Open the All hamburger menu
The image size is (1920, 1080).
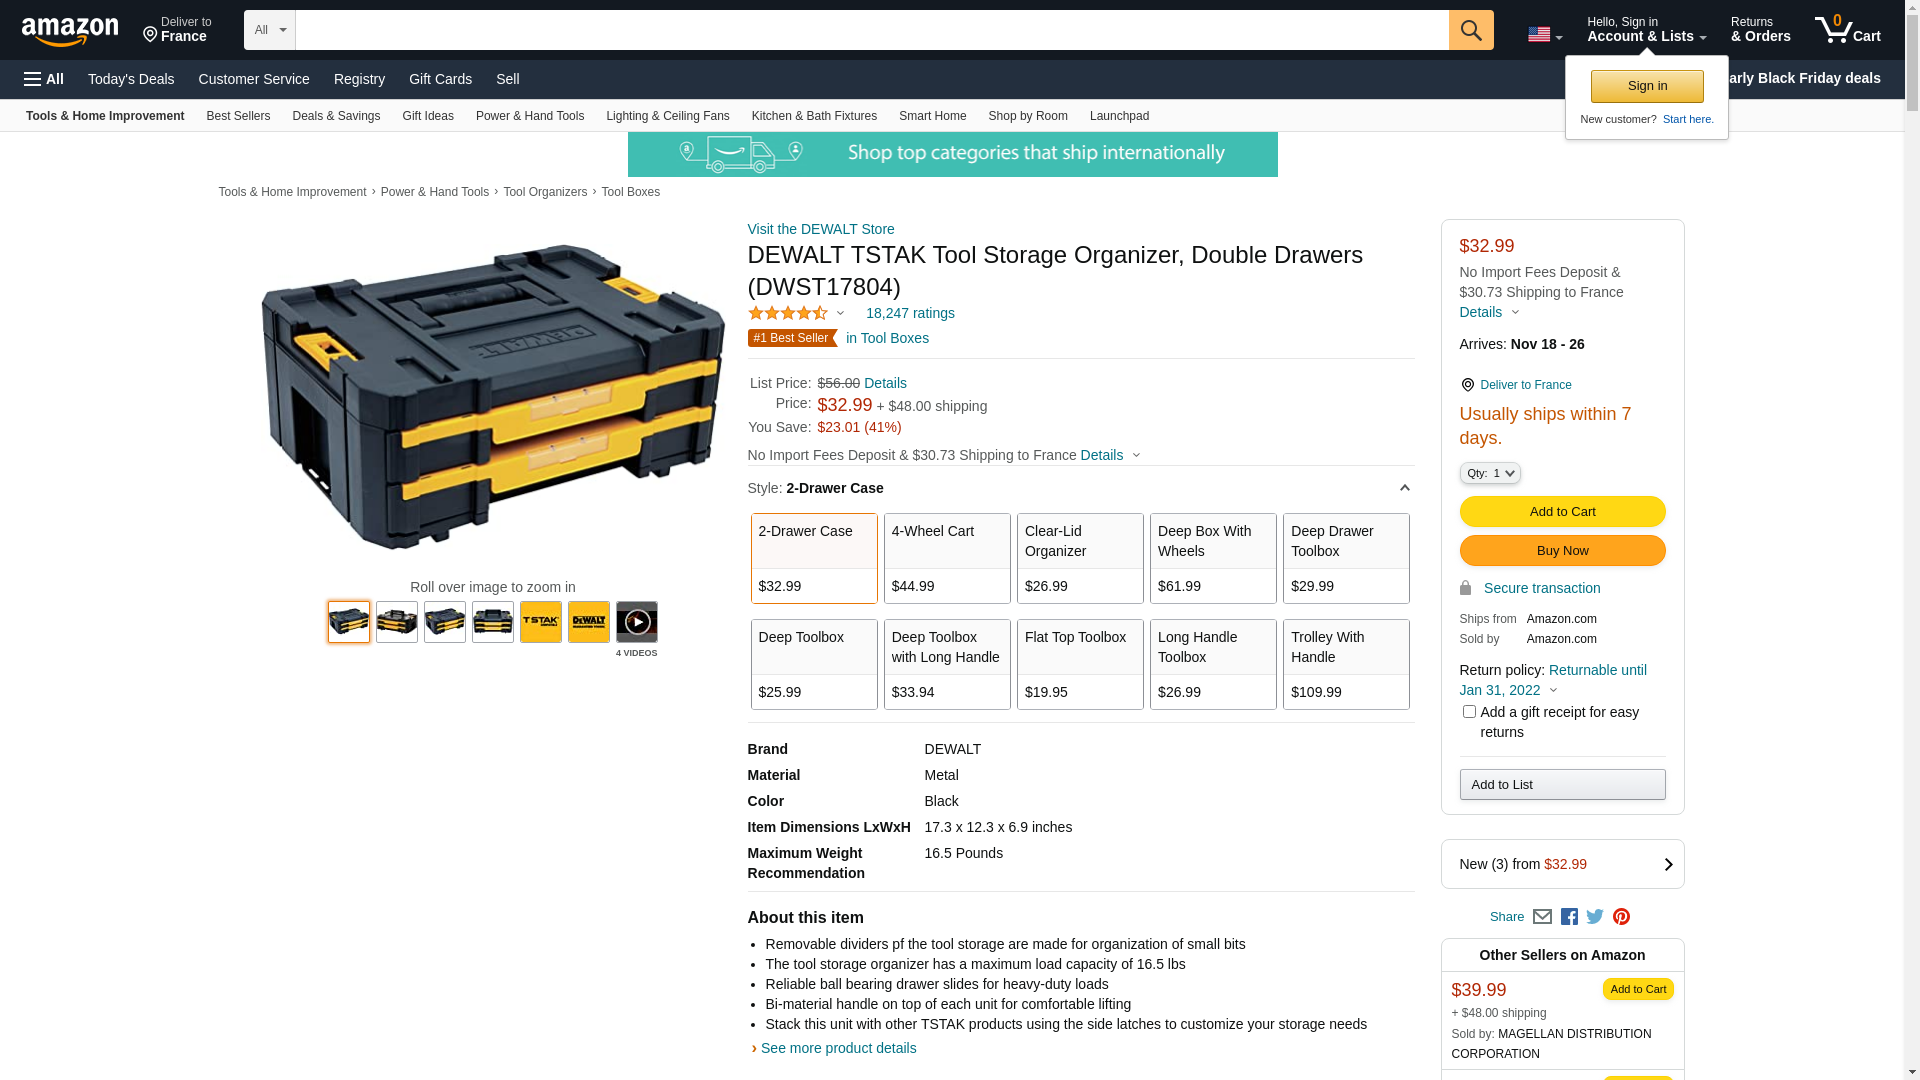pyautogui.click(x=44, y=79)
